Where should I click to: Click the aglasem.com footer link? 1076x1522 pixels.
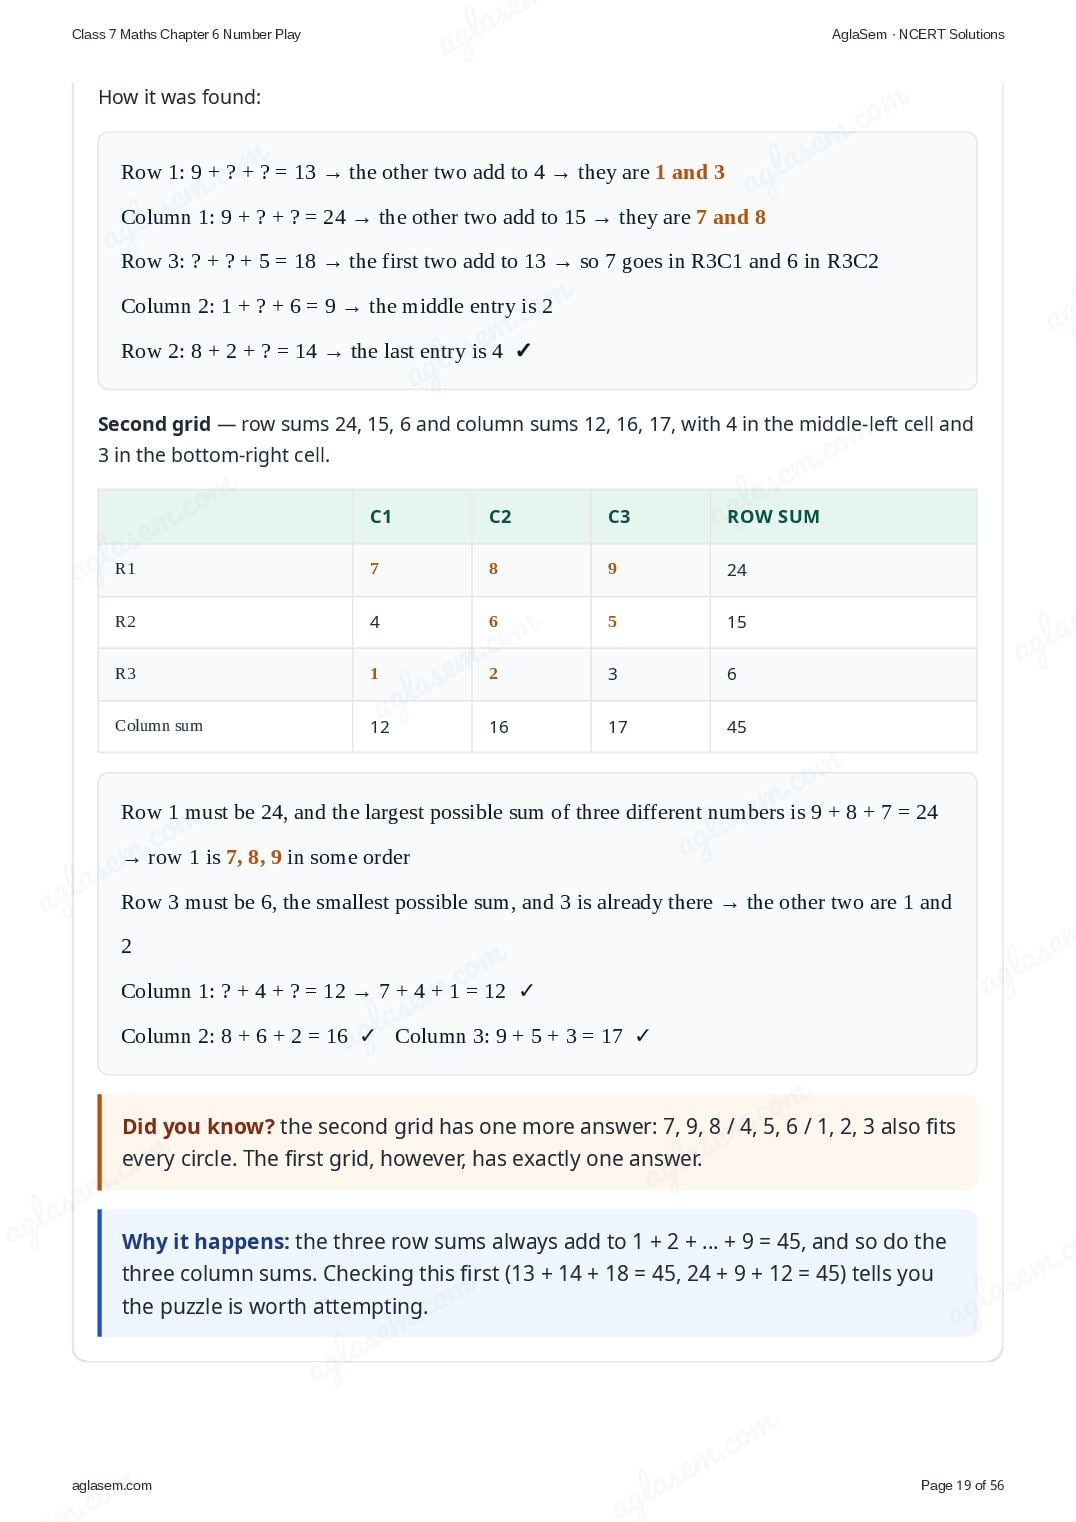[112, 1485]
